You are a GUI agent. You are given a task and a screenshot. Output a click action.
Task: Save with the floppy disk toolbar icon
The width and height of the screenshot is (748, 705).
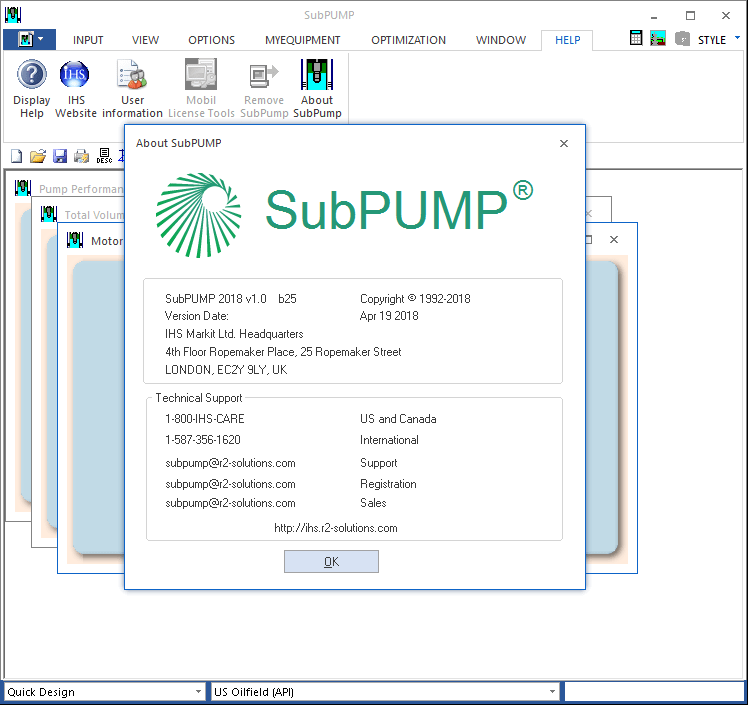[x=60, y=156]
